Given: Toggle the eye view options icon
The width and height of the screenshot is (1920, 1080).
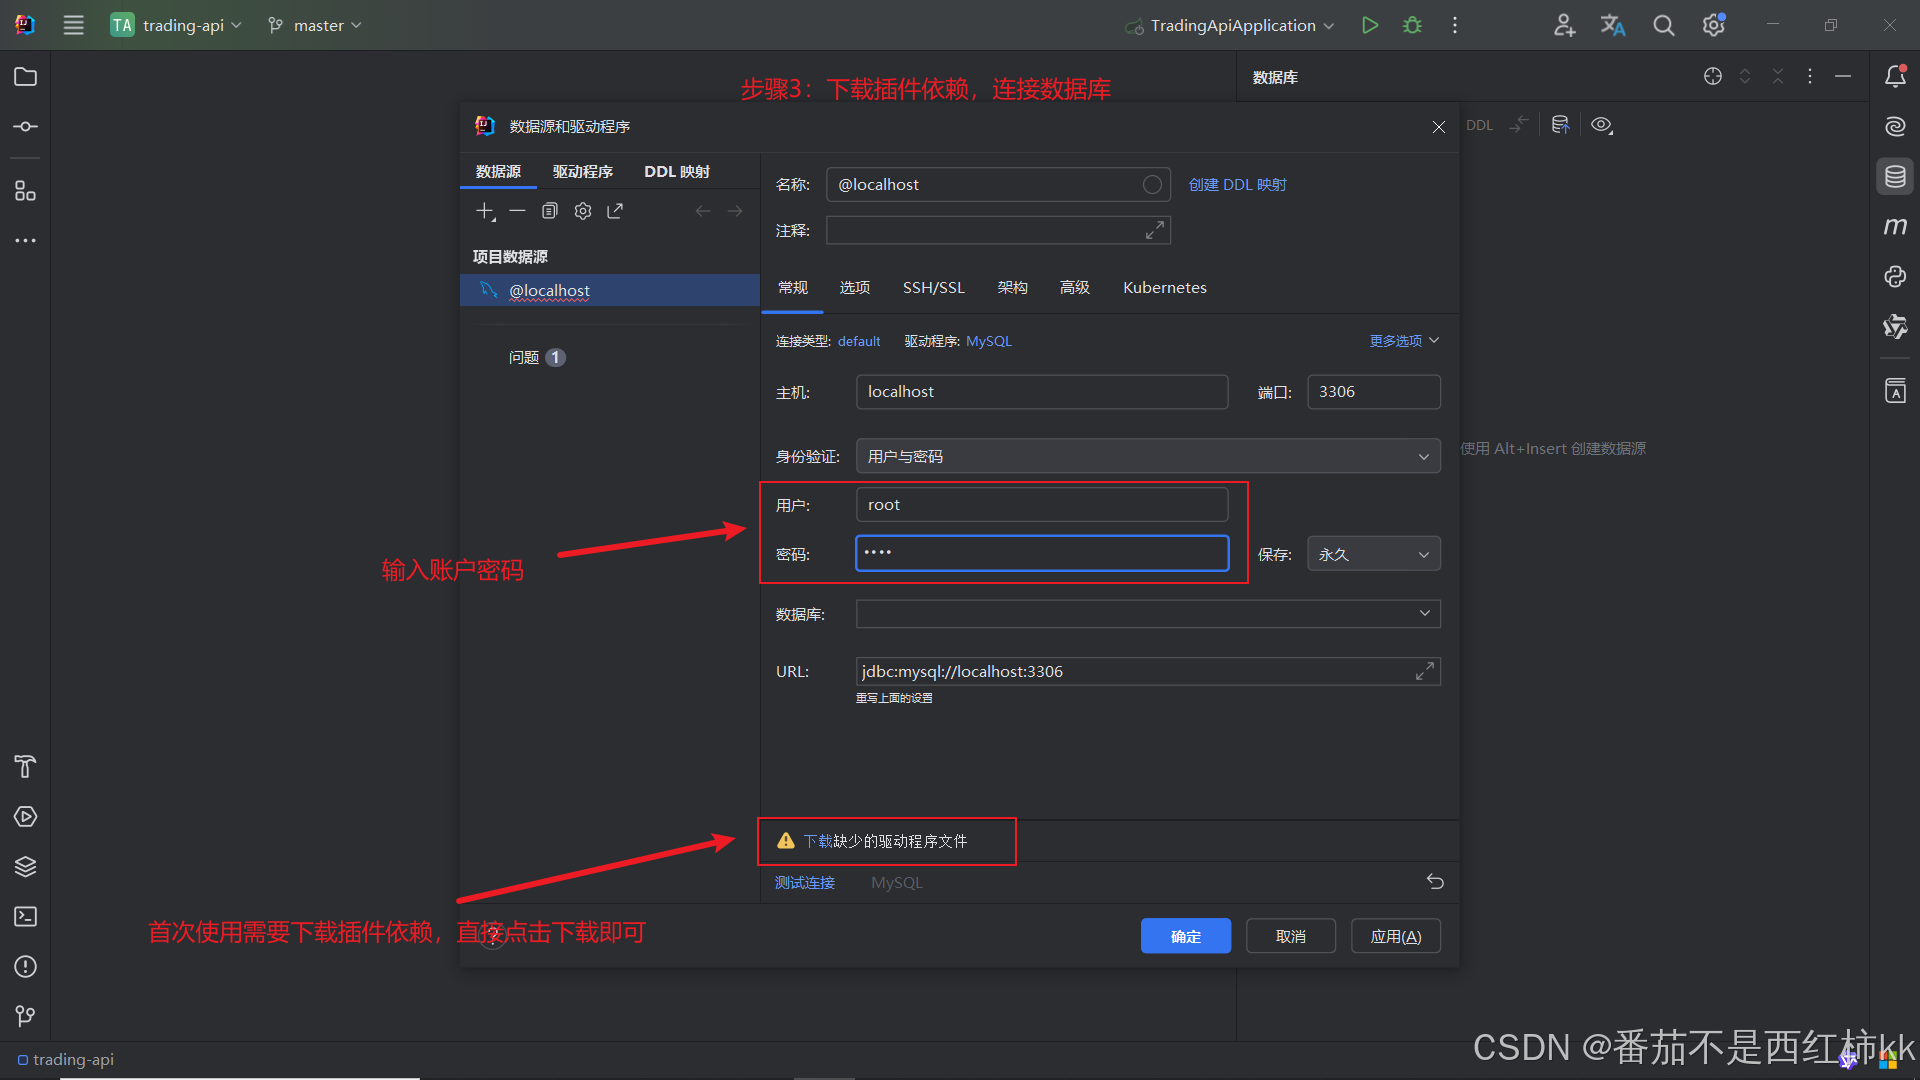Looking at the screenshot, I should pyautogui.click(x=1601, y=125).
